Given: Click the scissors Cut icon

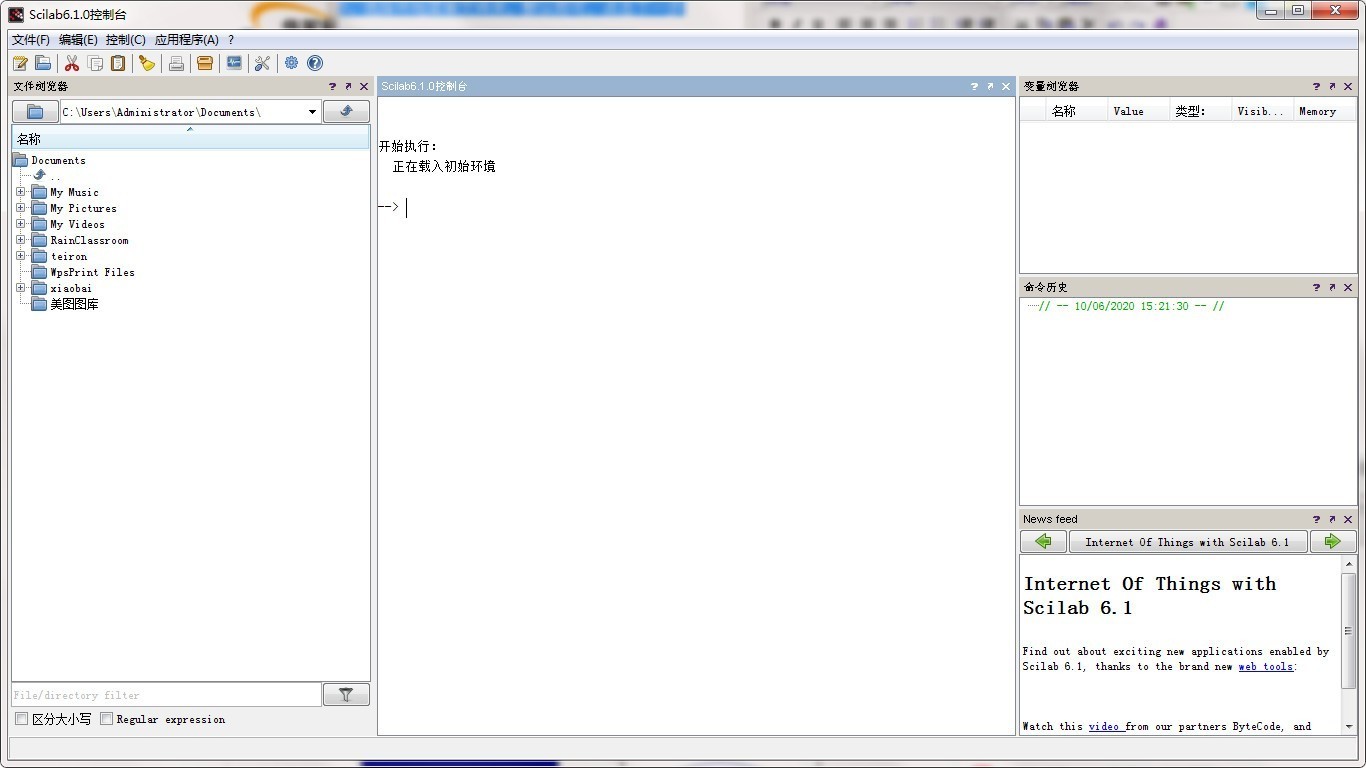Looking at the screenshot, I should pos(72,63).
